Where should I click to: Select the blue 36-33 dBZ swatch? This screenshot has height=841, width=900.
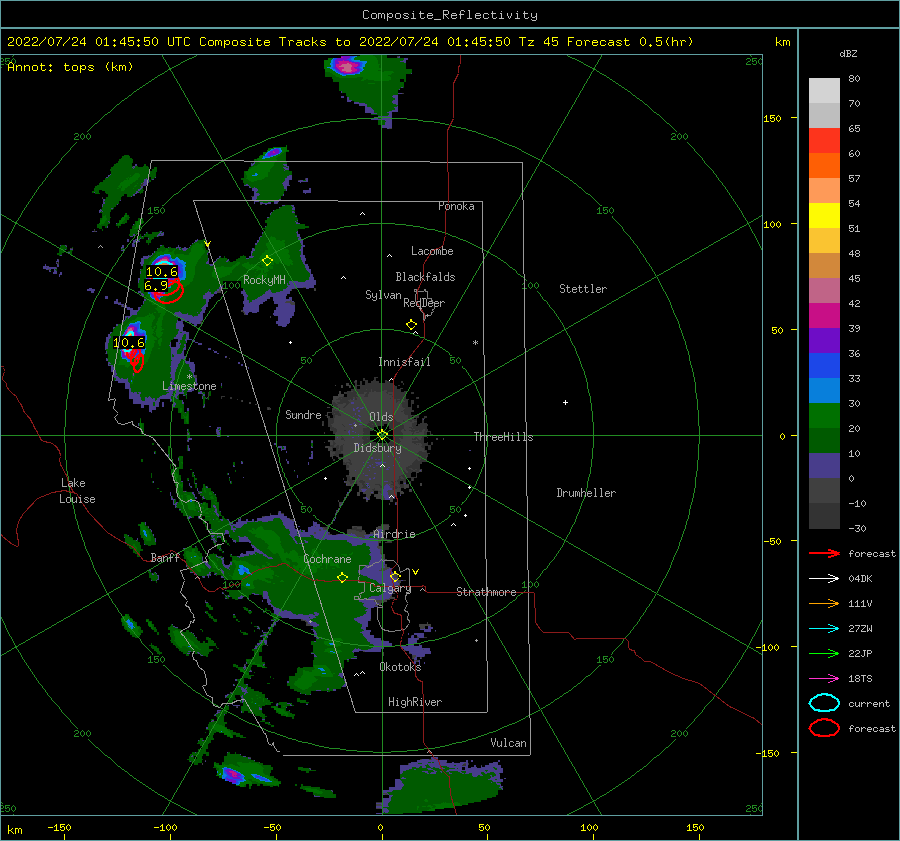[x=824, y=366]
